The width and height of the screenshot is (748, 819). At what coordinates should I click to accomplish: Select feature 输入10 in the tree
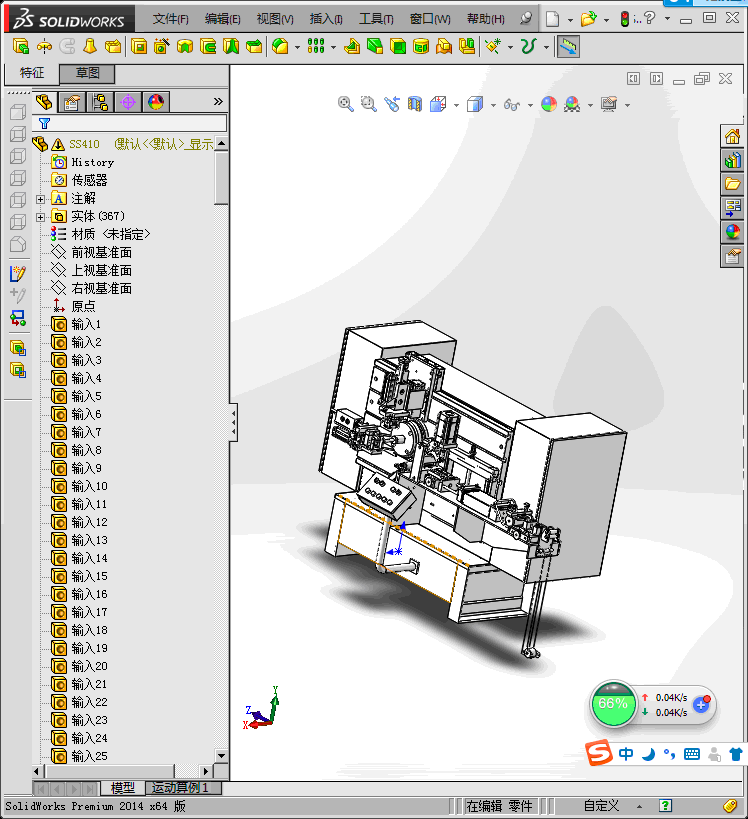pyautogui.click(x=89, y=487)
